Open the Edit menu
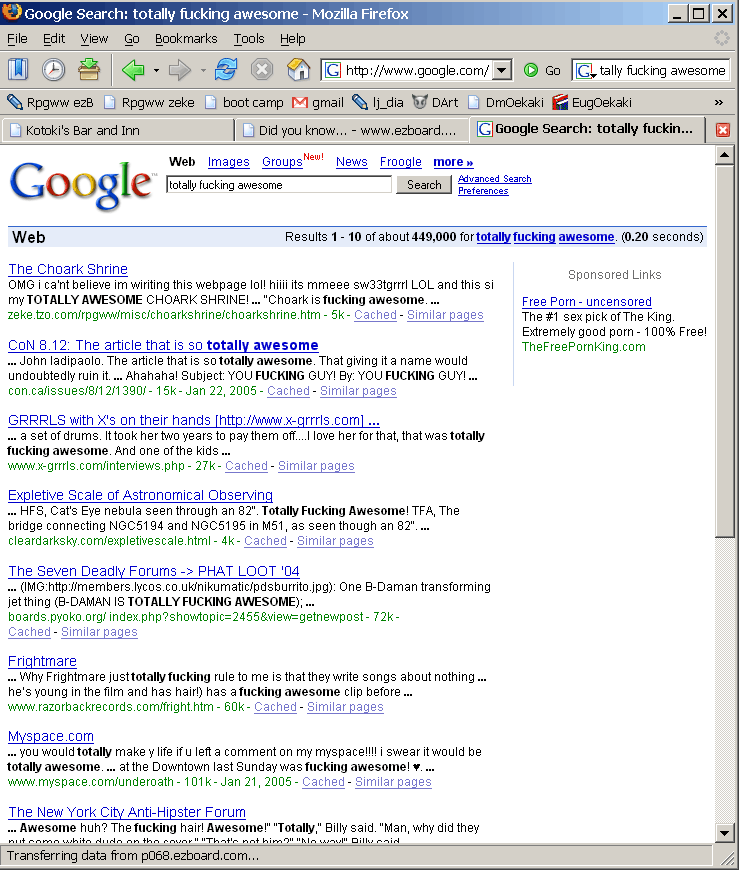Image resolution: width=739 pixels, height=870 pixels. [x=54, y=39]
